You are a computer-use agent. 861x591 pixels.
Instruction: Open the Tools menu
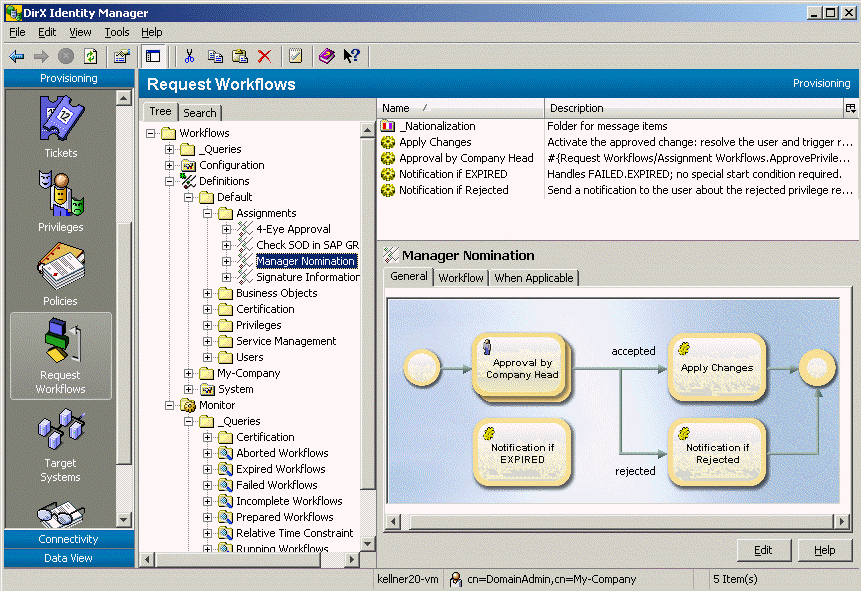coord(117,32)
